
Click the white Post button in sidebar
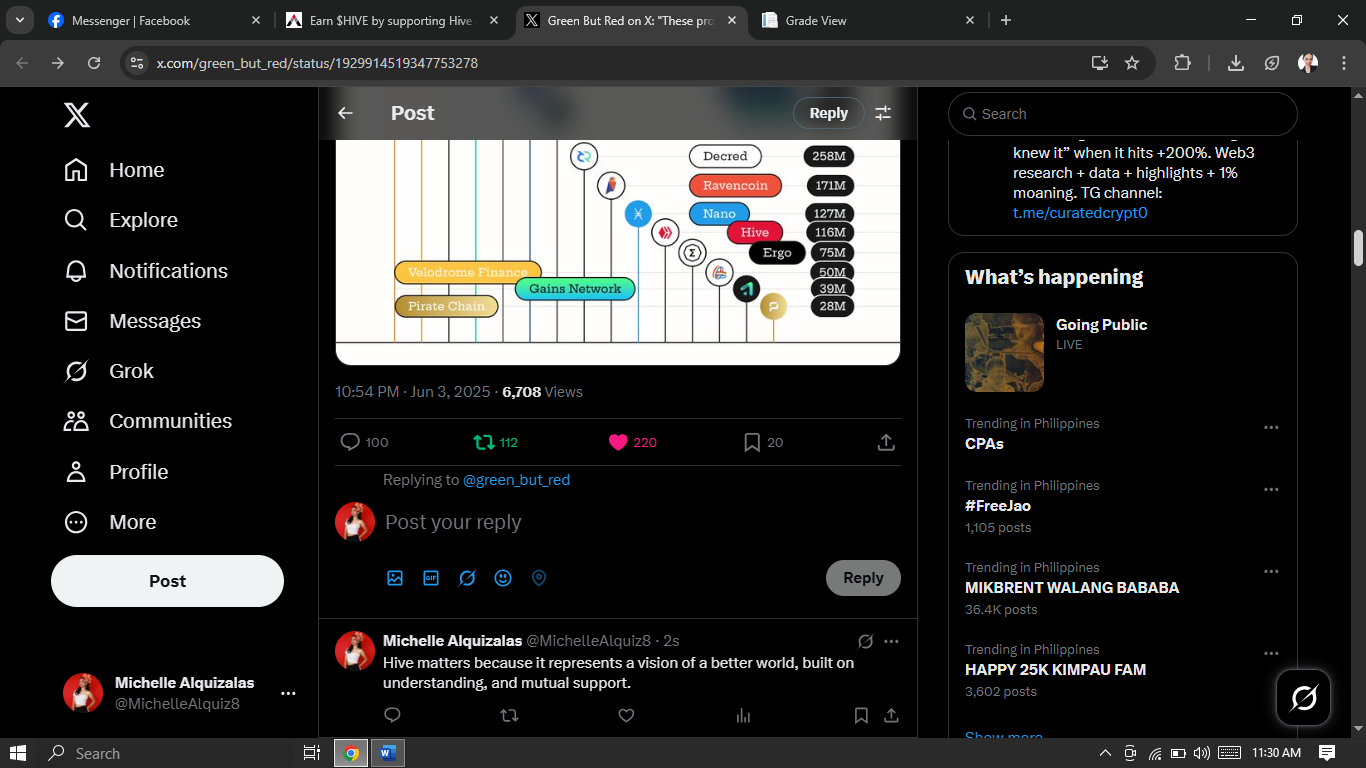pos(167,581)
